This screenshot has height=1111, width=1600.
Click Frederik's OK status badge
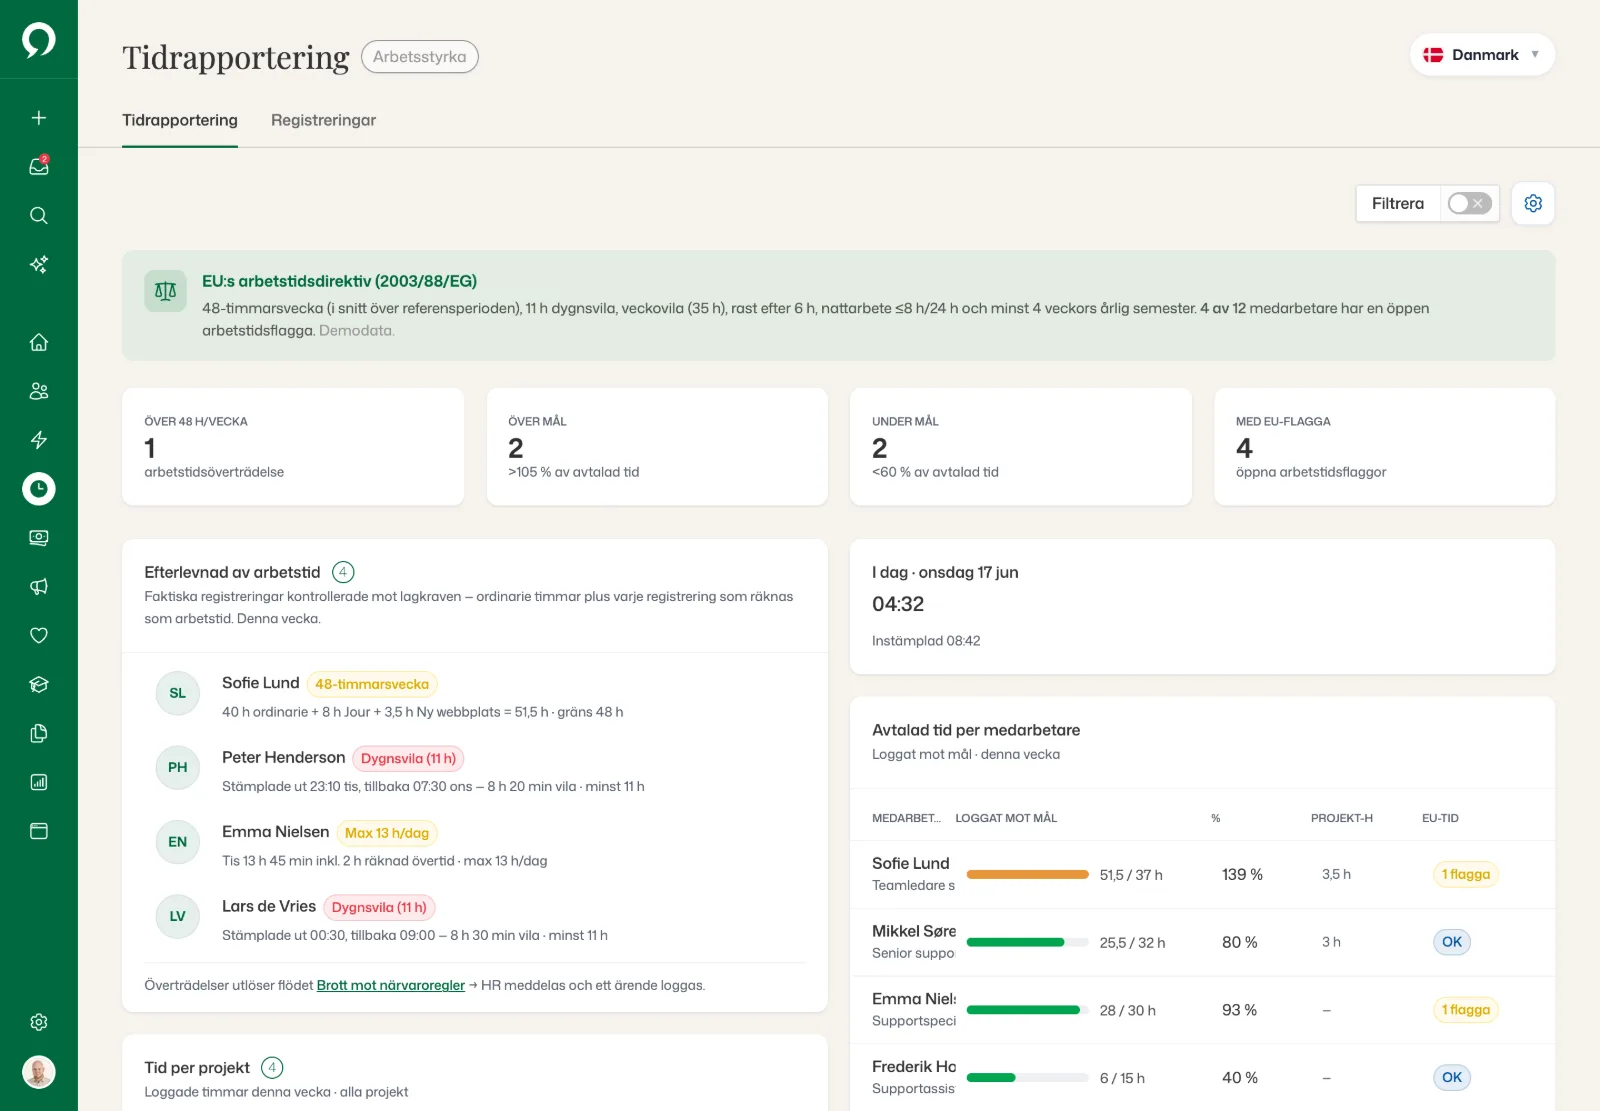pos(1452,1078)
